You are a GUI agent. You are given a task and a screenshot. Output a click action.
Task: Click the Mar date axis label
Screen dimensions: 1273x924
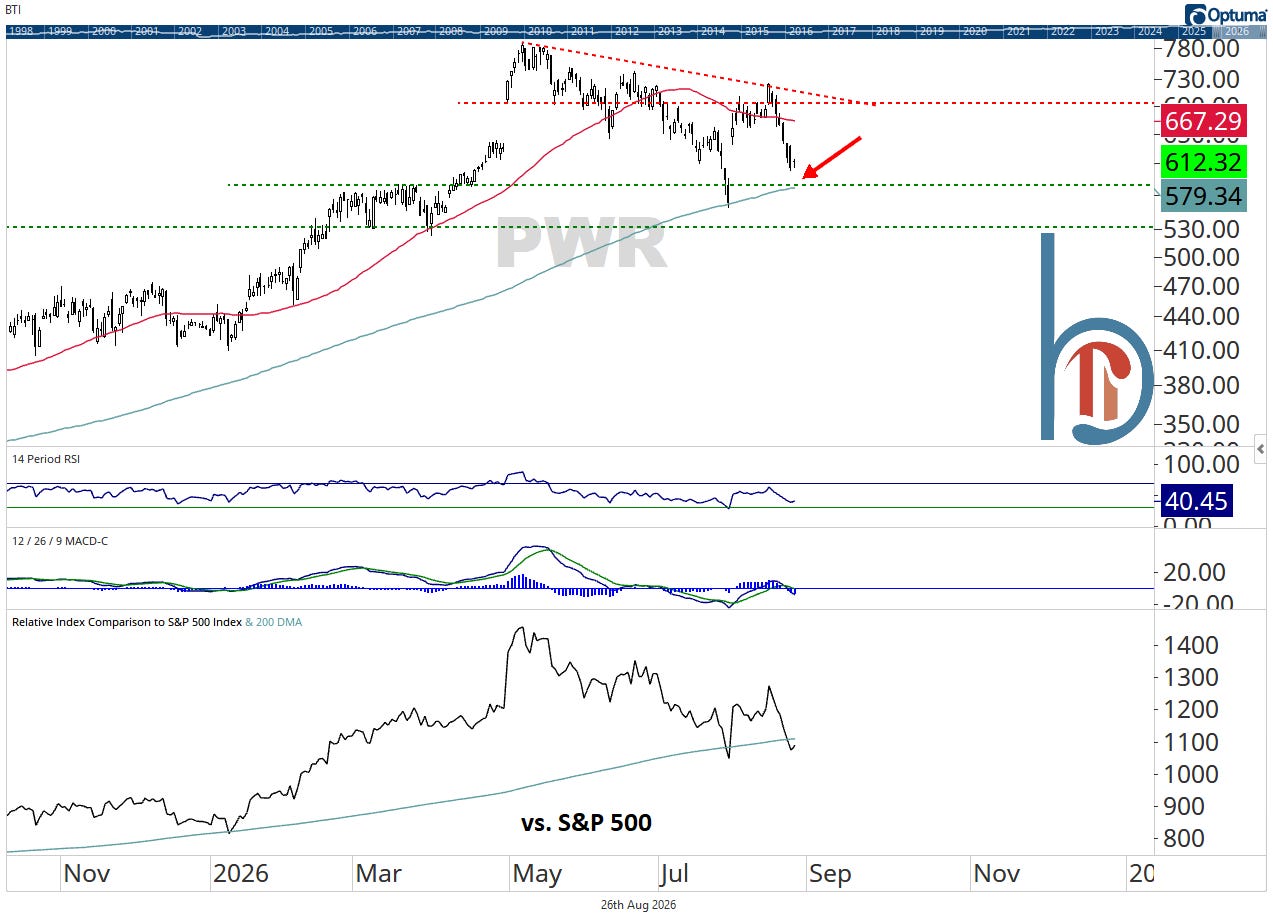click(x=379, y=874)
